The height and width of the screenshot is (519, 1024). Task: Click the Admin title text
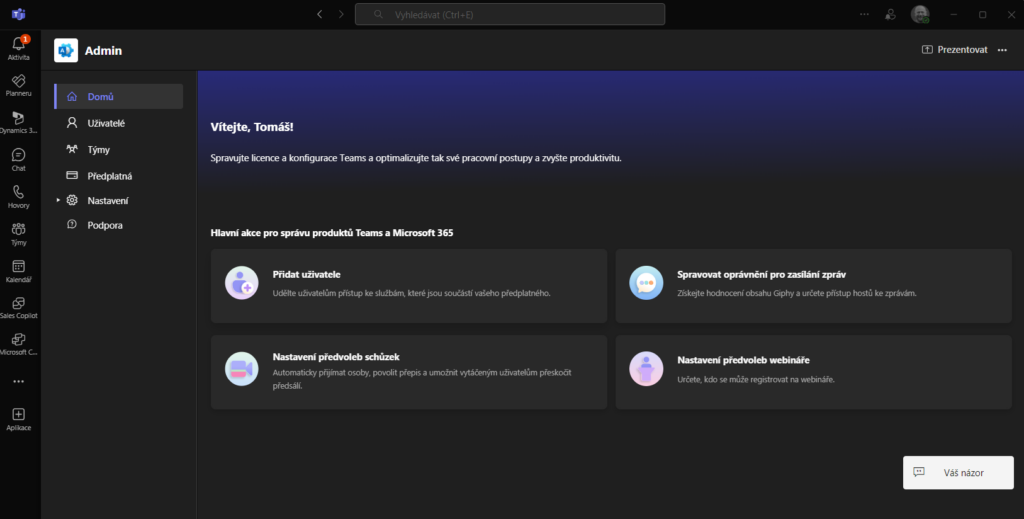103,51
